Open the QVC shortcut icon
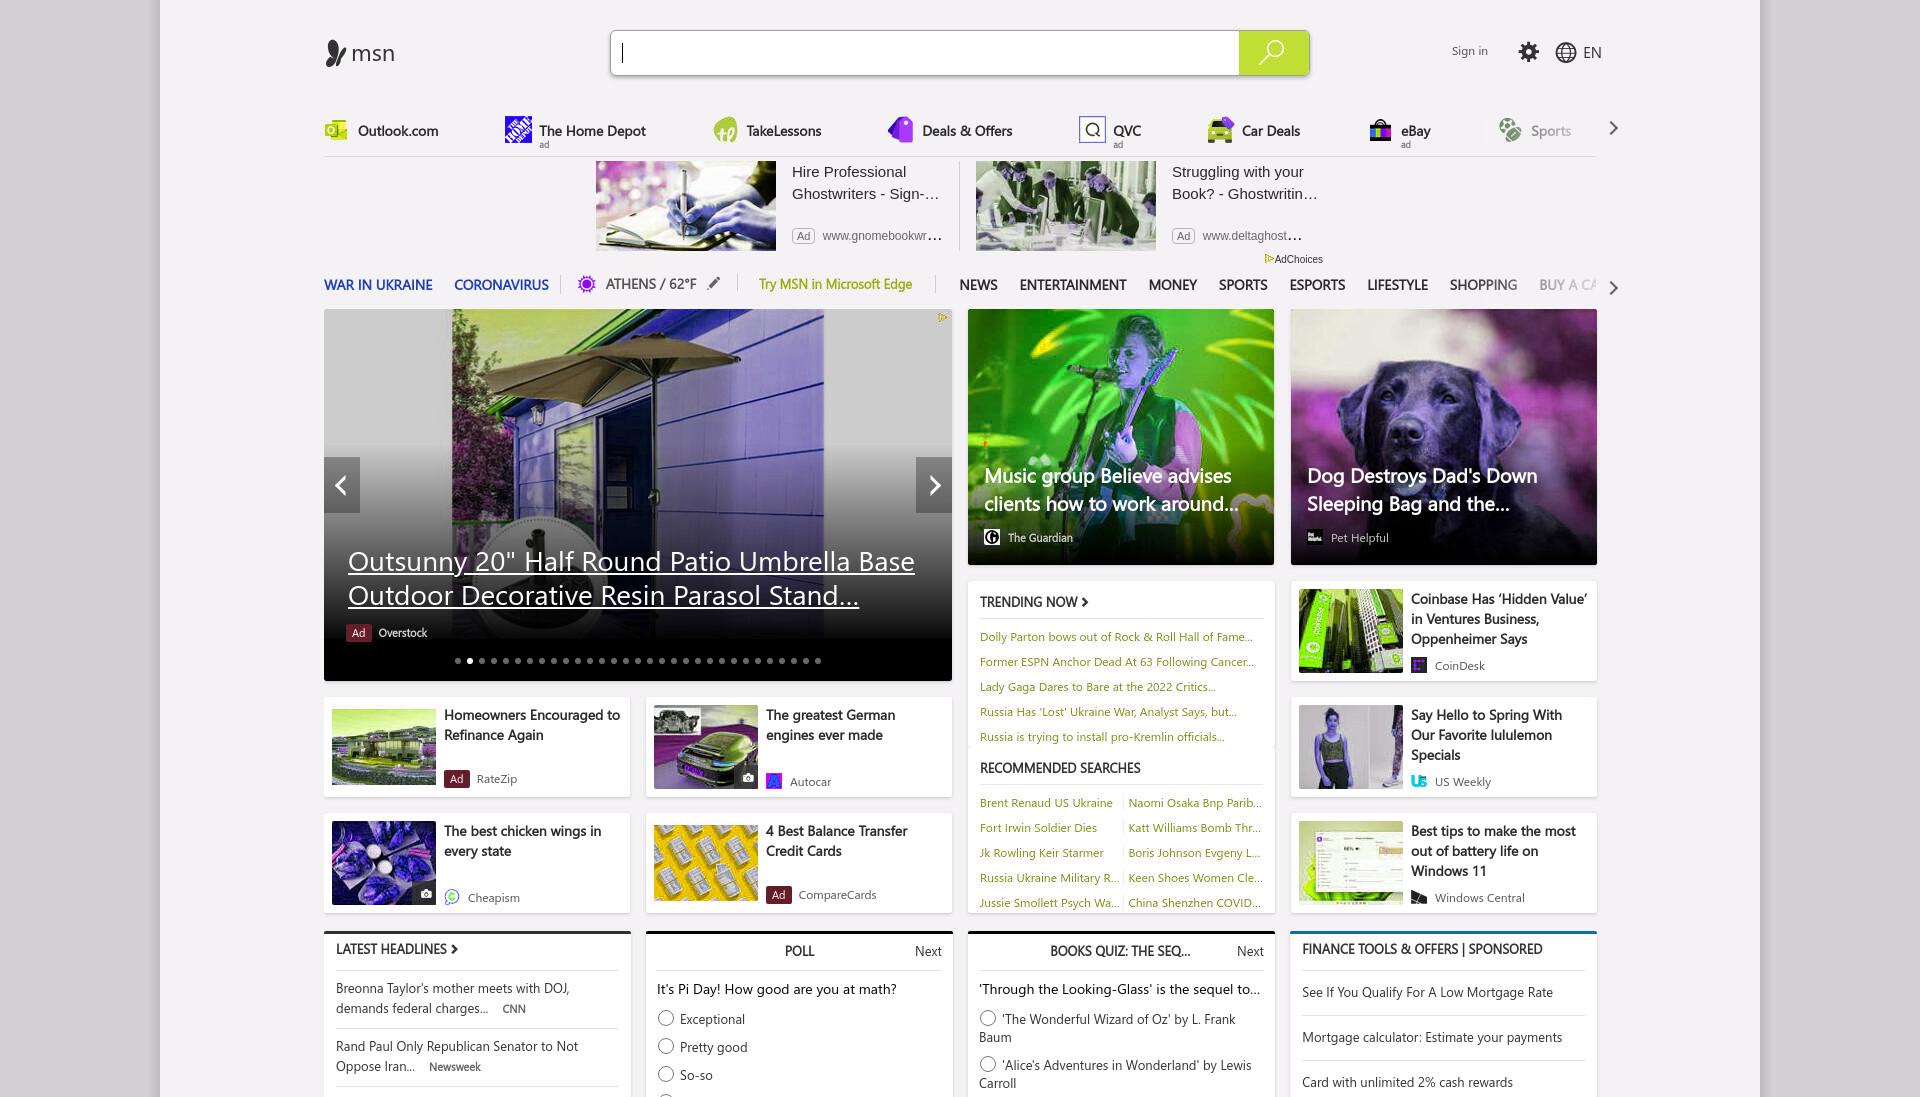Screen dimensions: 1920x1097 pyautogui.click(x=1092, y=130)
